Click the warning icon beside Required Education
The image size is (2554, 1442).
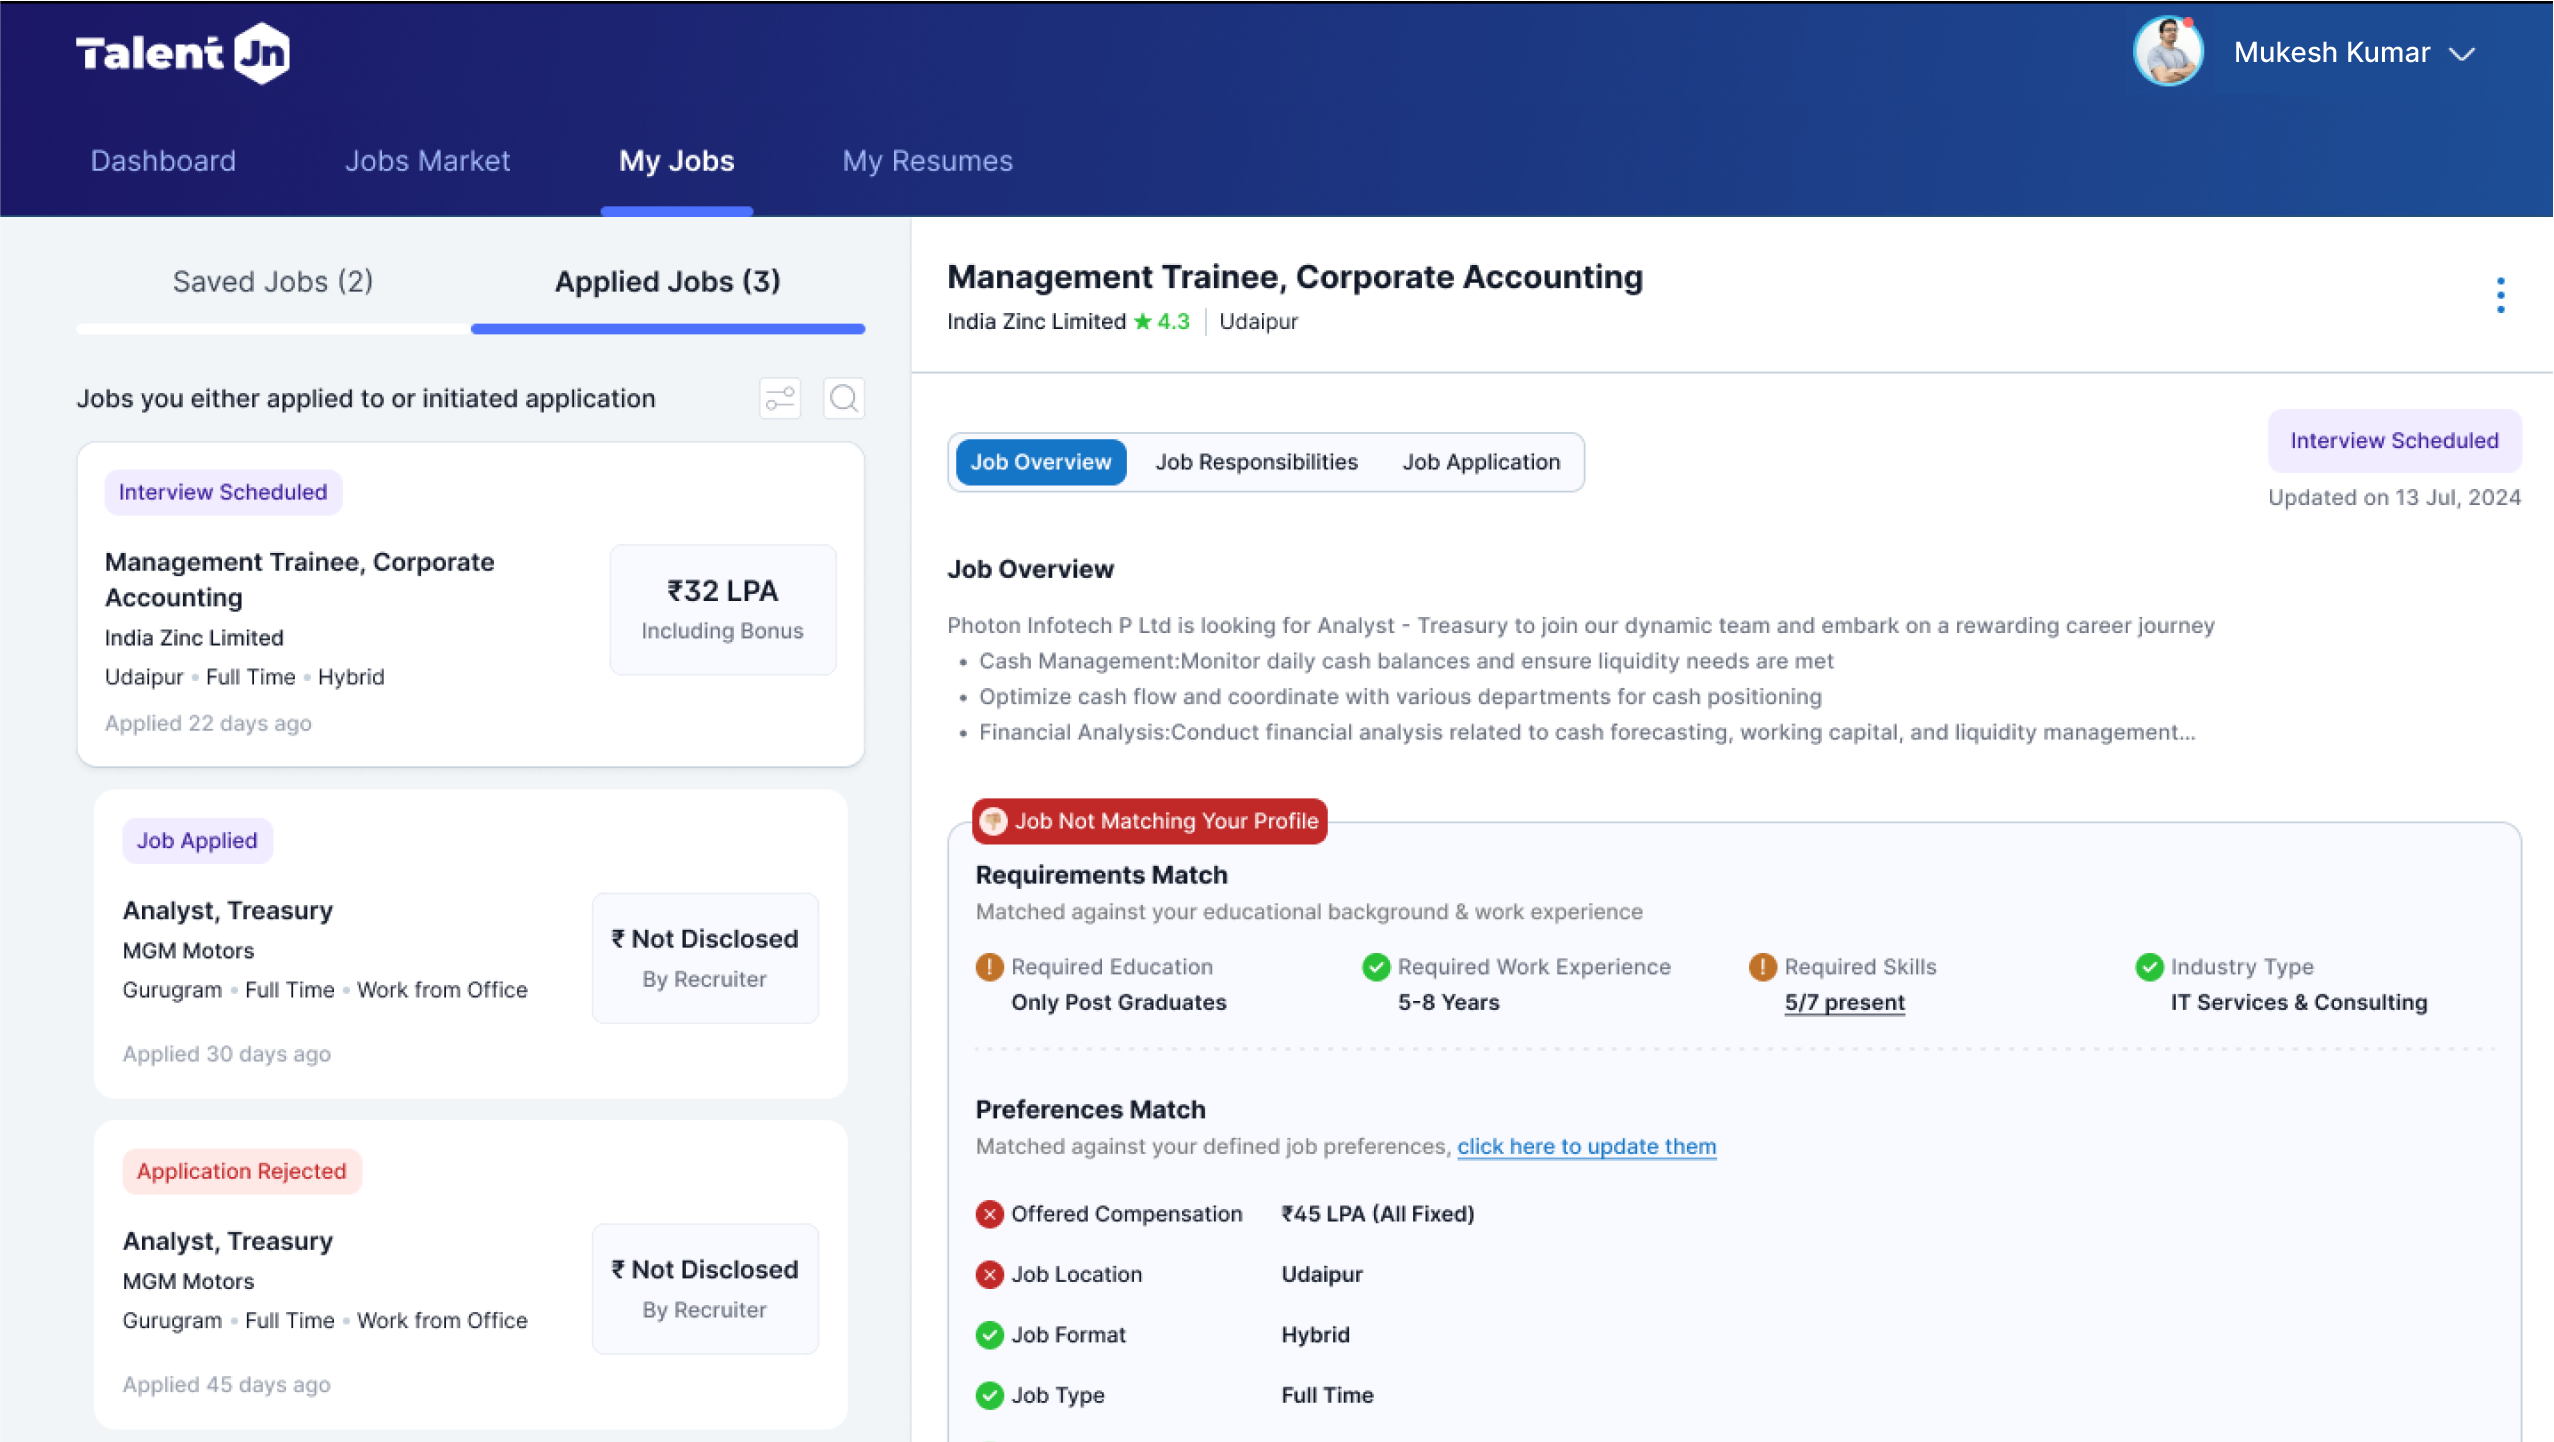click(988, 966)
